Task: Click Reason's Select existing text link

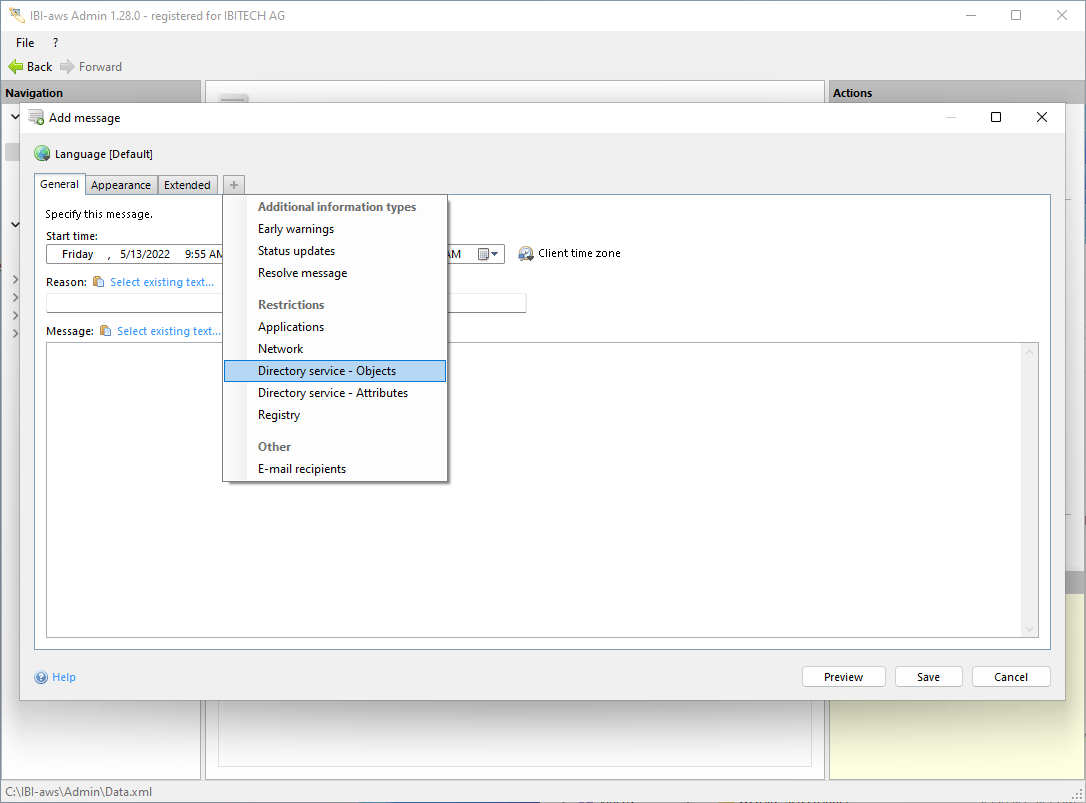Action: 162,282
